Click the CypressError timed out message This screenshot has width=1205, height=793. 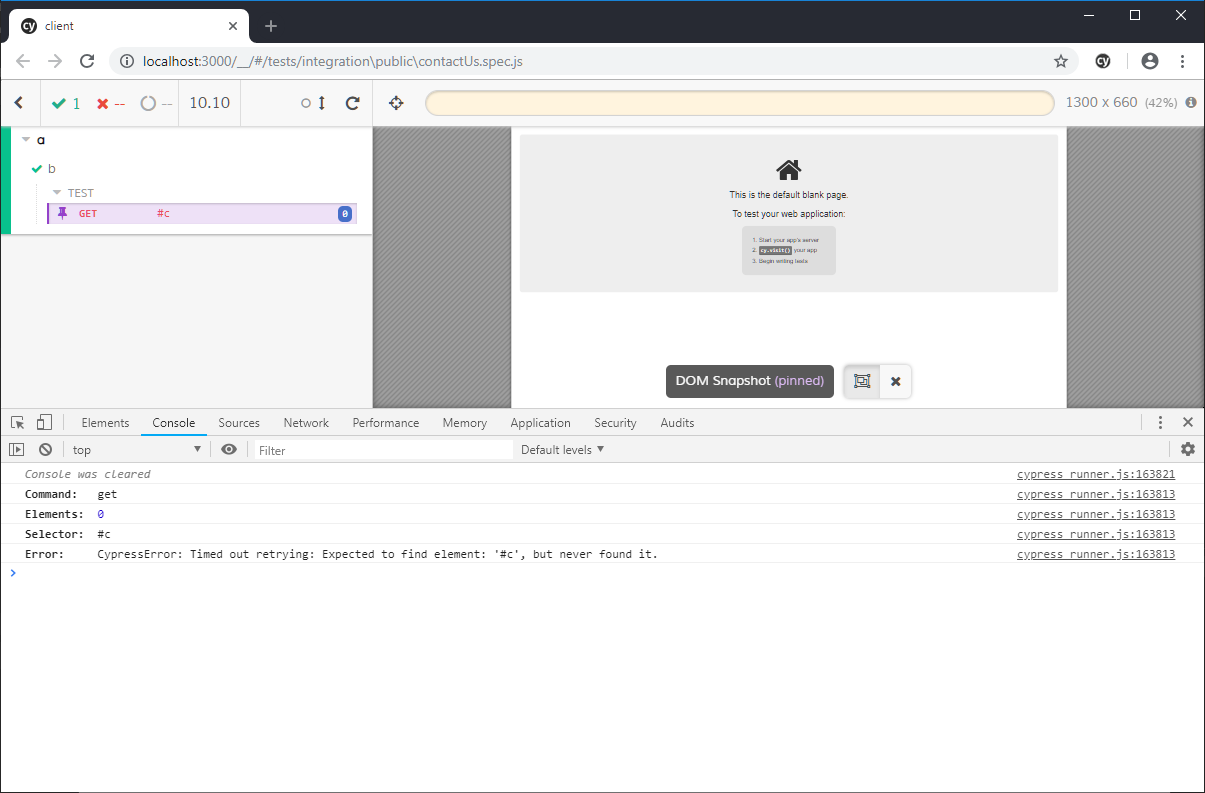pos(377,554)
